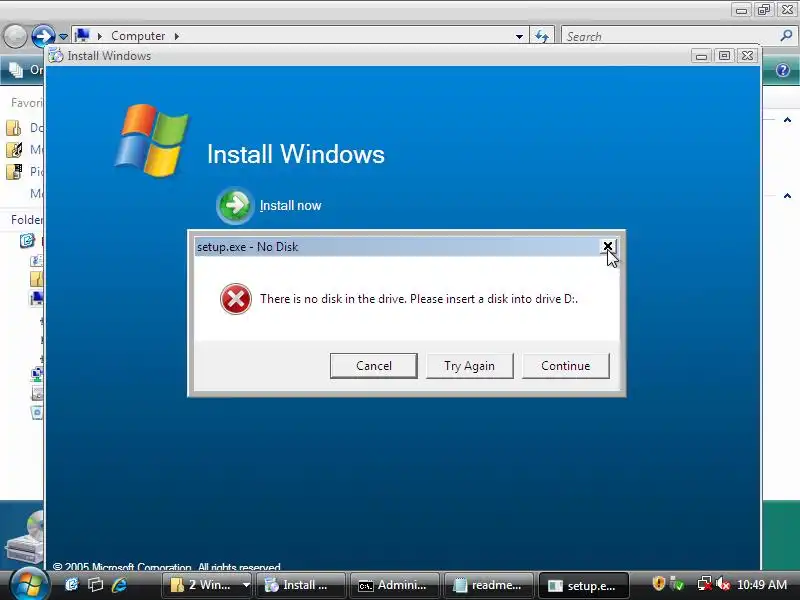Click Continue in the No Disk dialog
The width and height of the screenshot is (800, 600).
pos(565,366)
